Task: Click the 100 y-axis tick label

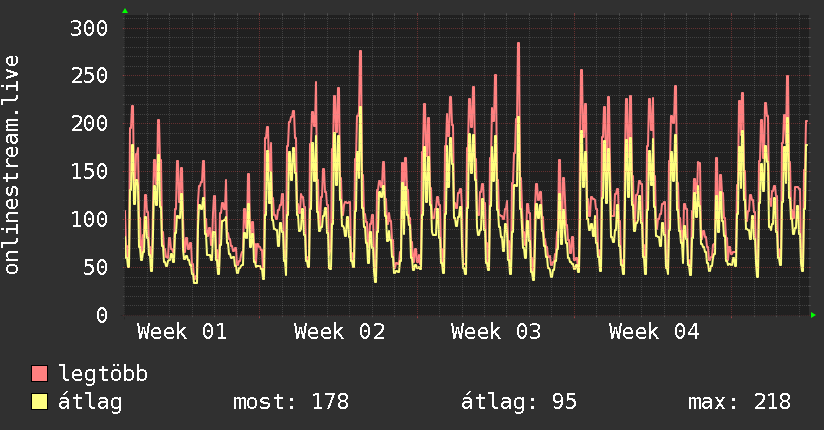Action: click(x=89, y=219)
